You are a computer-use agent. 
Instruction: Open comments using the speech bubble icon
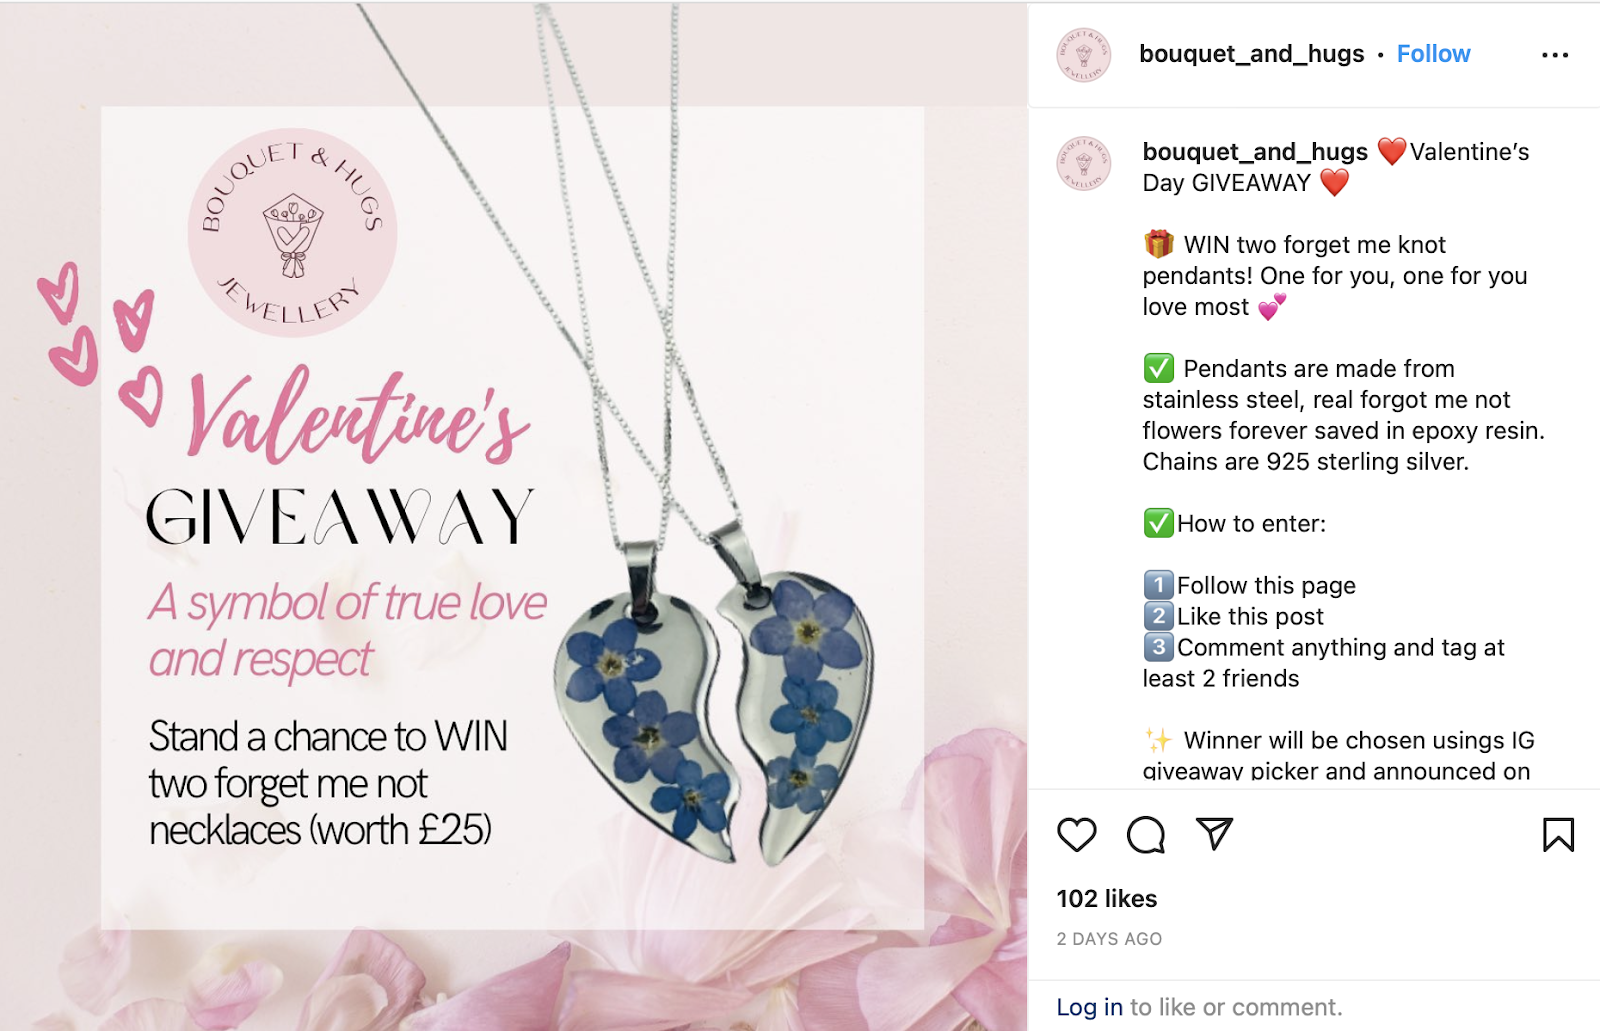pyautogui.click(x=1146, y=834)
